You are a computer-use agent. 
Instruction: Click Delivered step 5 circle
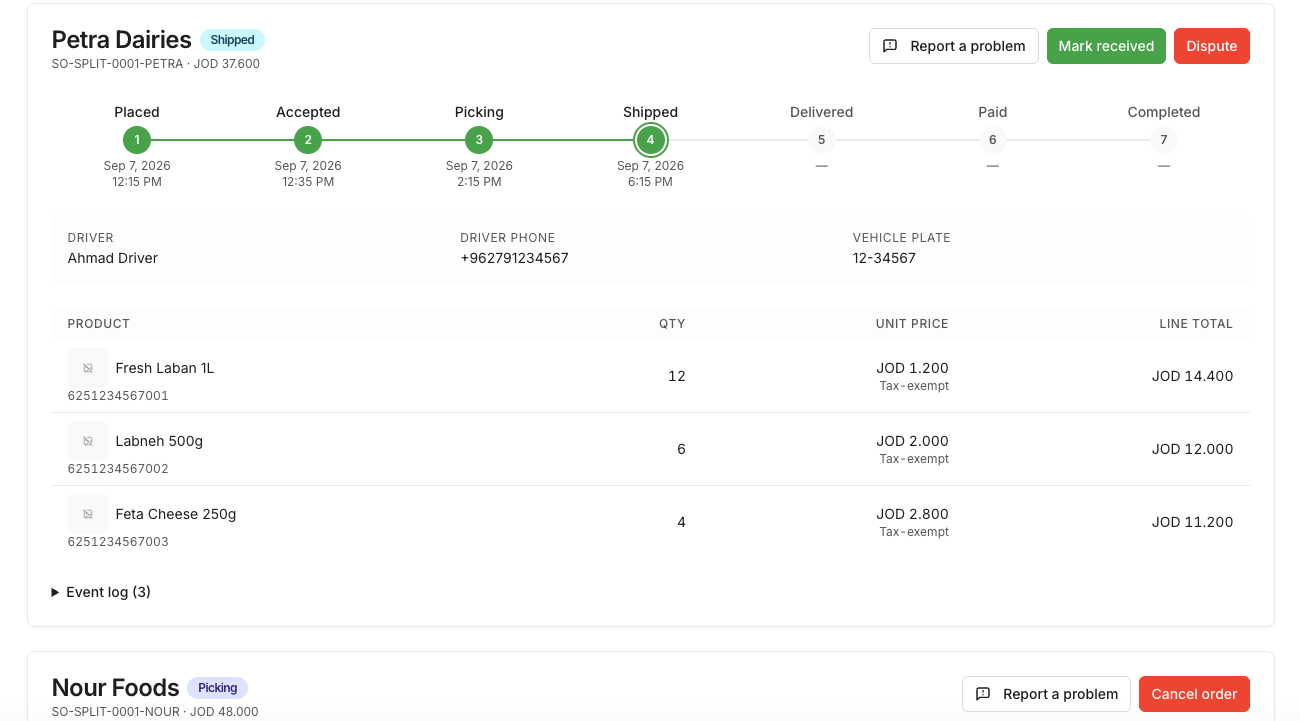click(821, 140)
